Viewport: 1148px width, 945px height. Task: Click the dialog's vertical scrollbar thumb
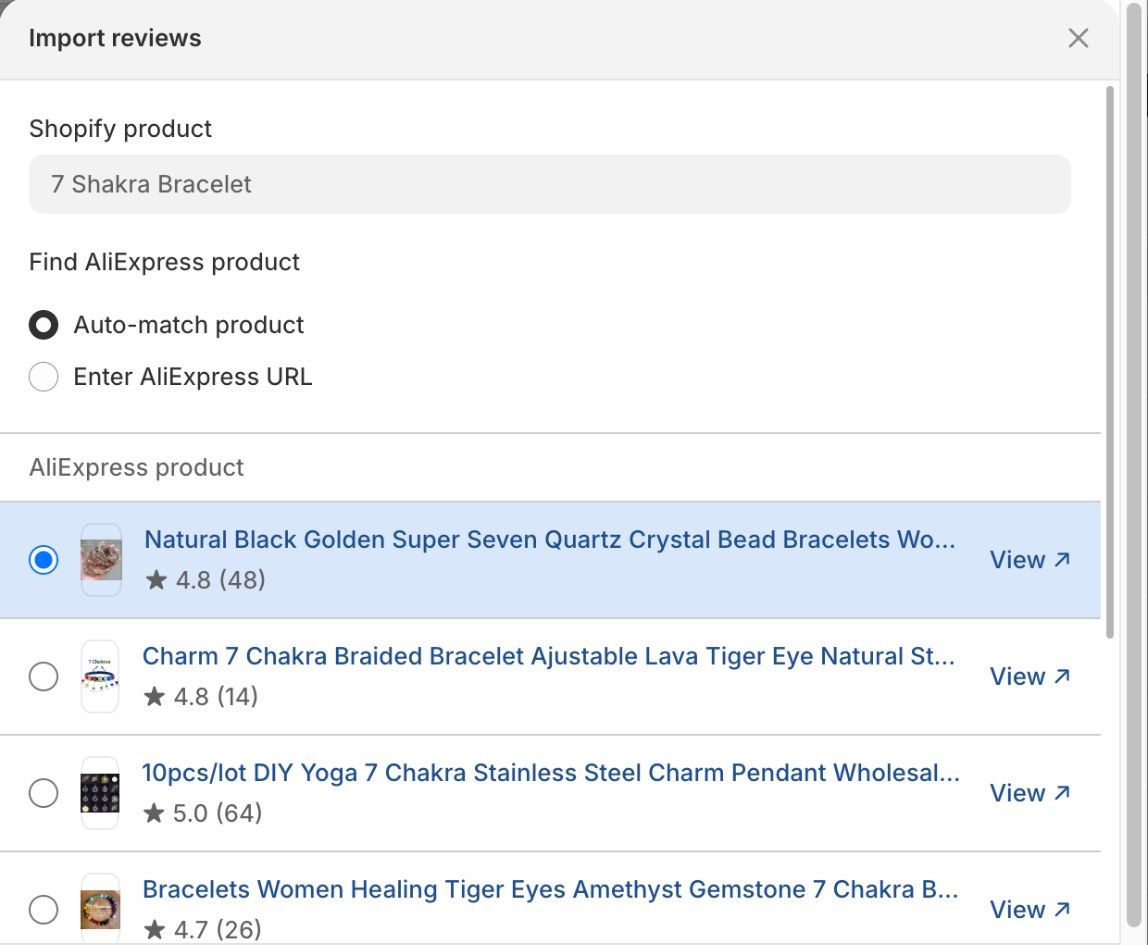(x=1110, y=362)
